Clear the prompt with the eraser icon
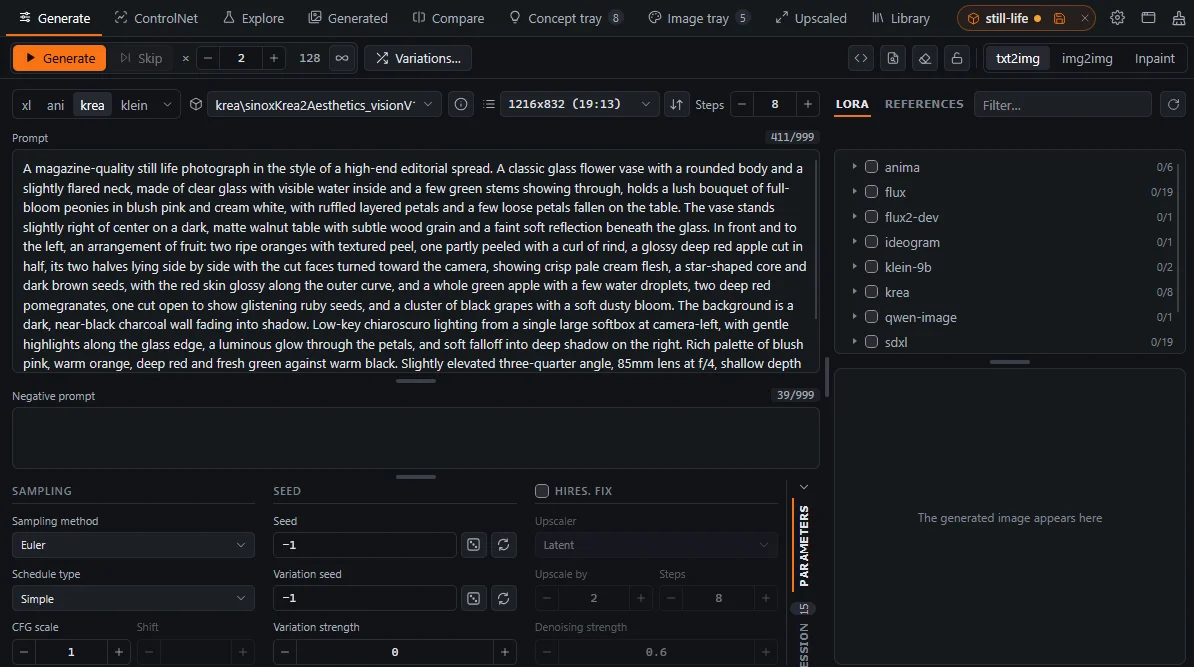Screen dimensions: 1194x667 pos(924,58)
